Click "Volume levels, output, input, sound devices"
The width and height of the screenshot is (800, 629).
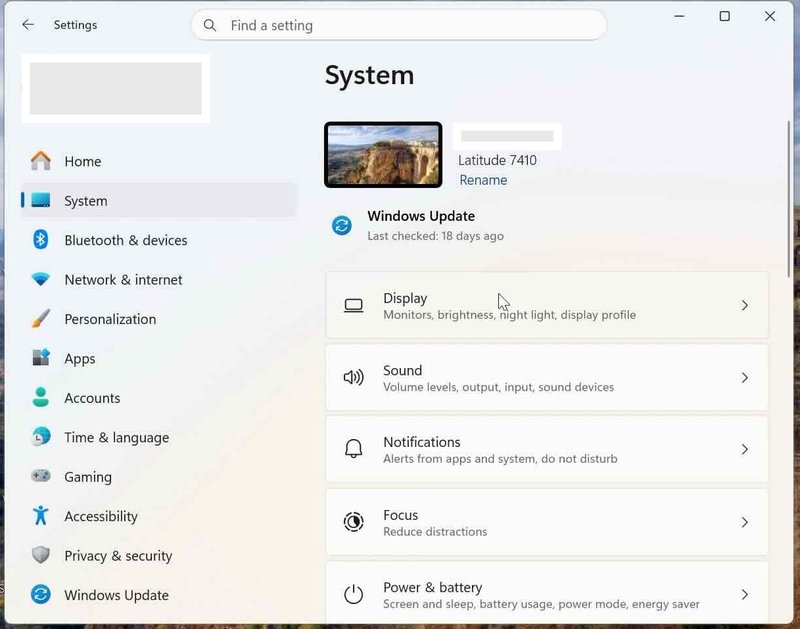coord(498,387)
